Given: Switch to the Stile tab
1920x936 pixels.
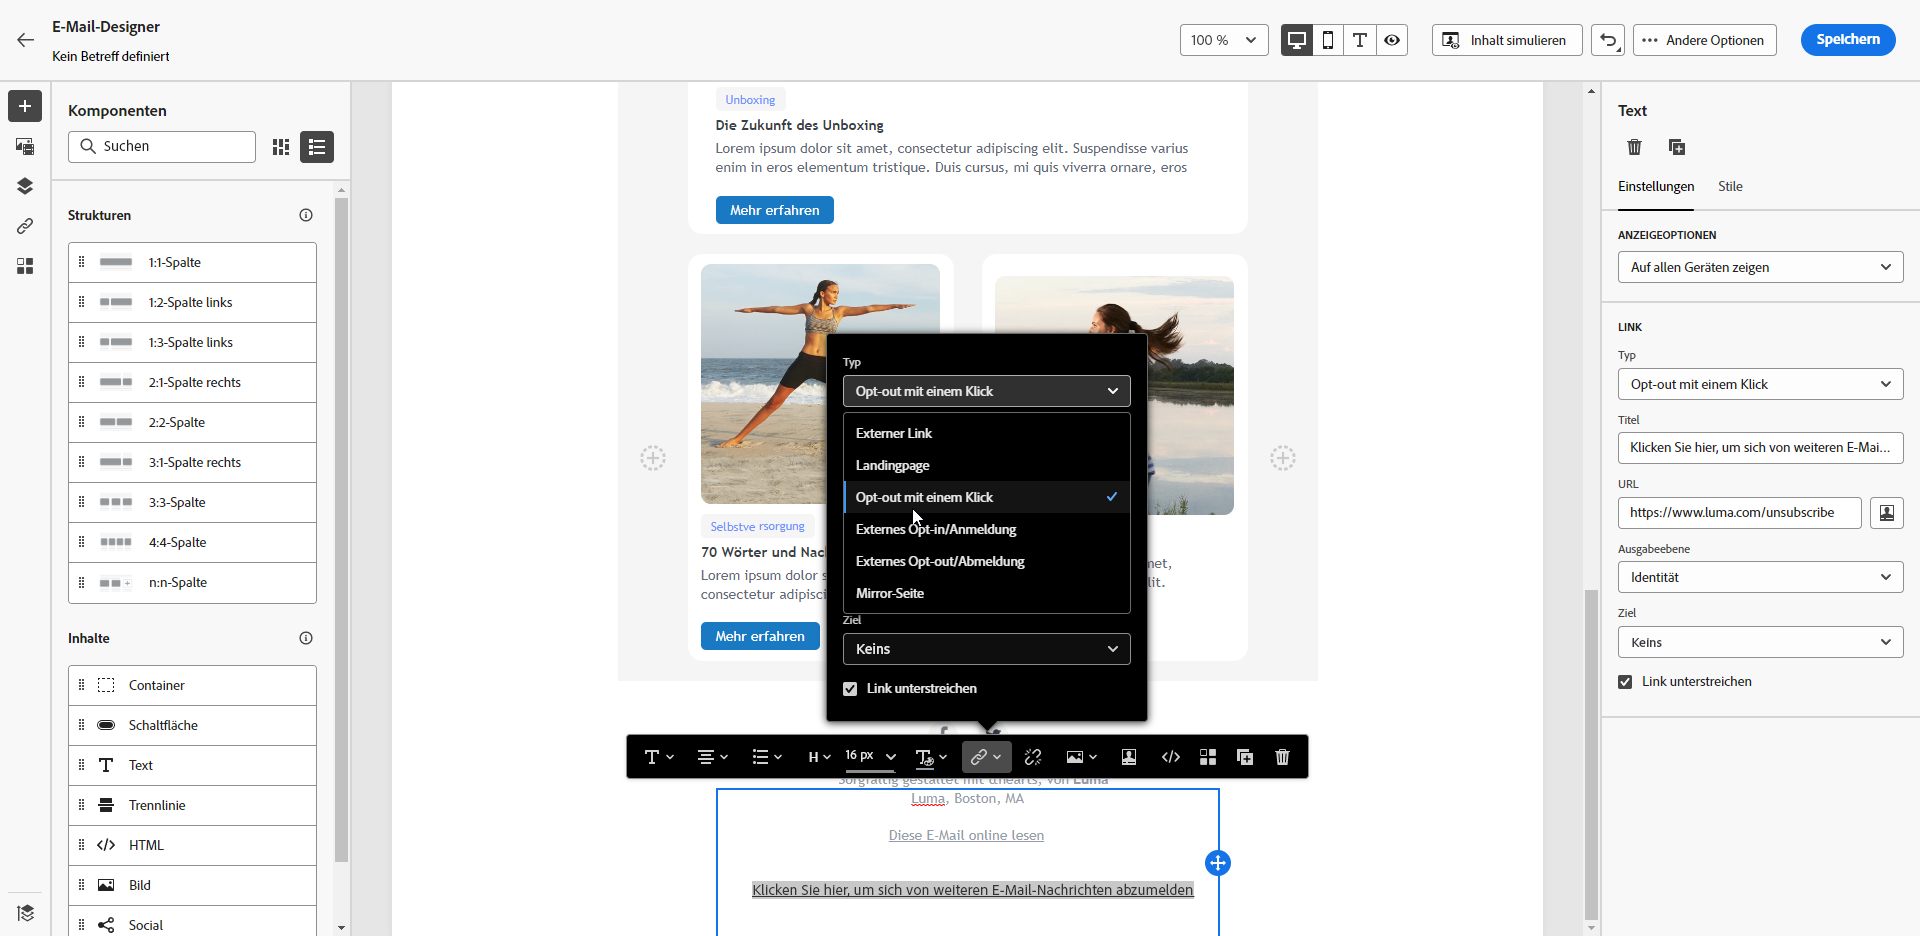Looking at the screenshot, I should tap(1730, 187).
